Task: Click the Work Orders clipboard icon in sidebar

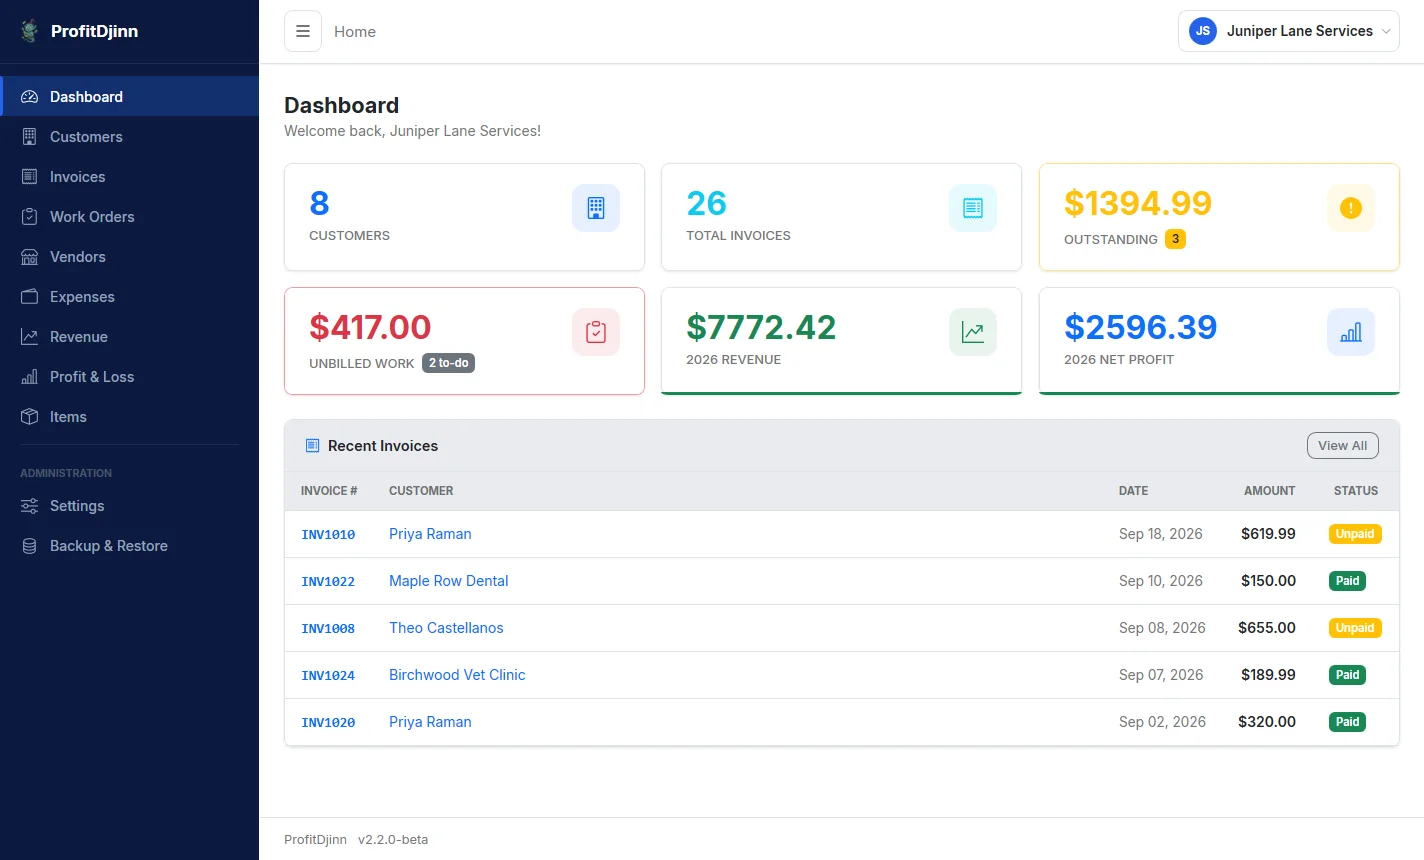Action: click(30, 217)
